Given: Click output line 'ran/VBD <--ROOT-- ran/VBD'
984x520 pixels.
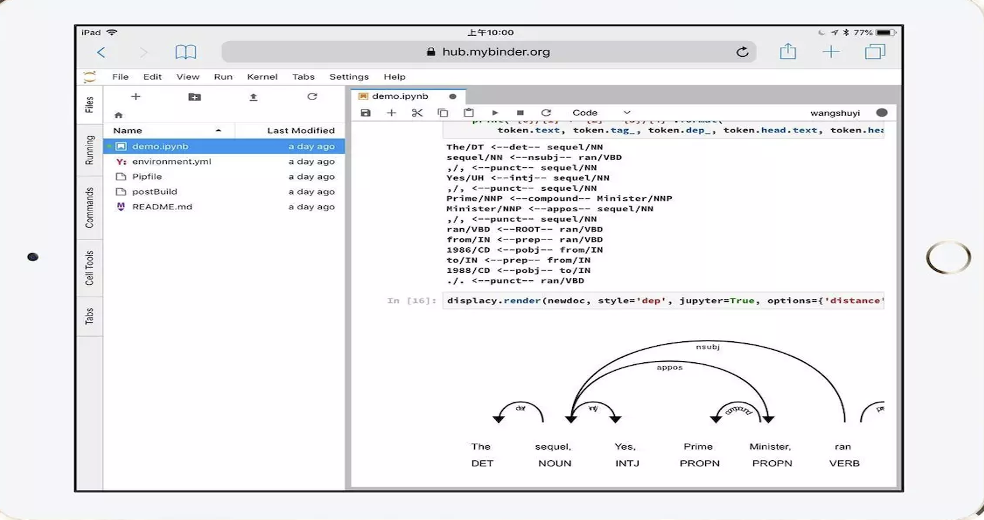Looking at the screenshot, I should point(525,229).
